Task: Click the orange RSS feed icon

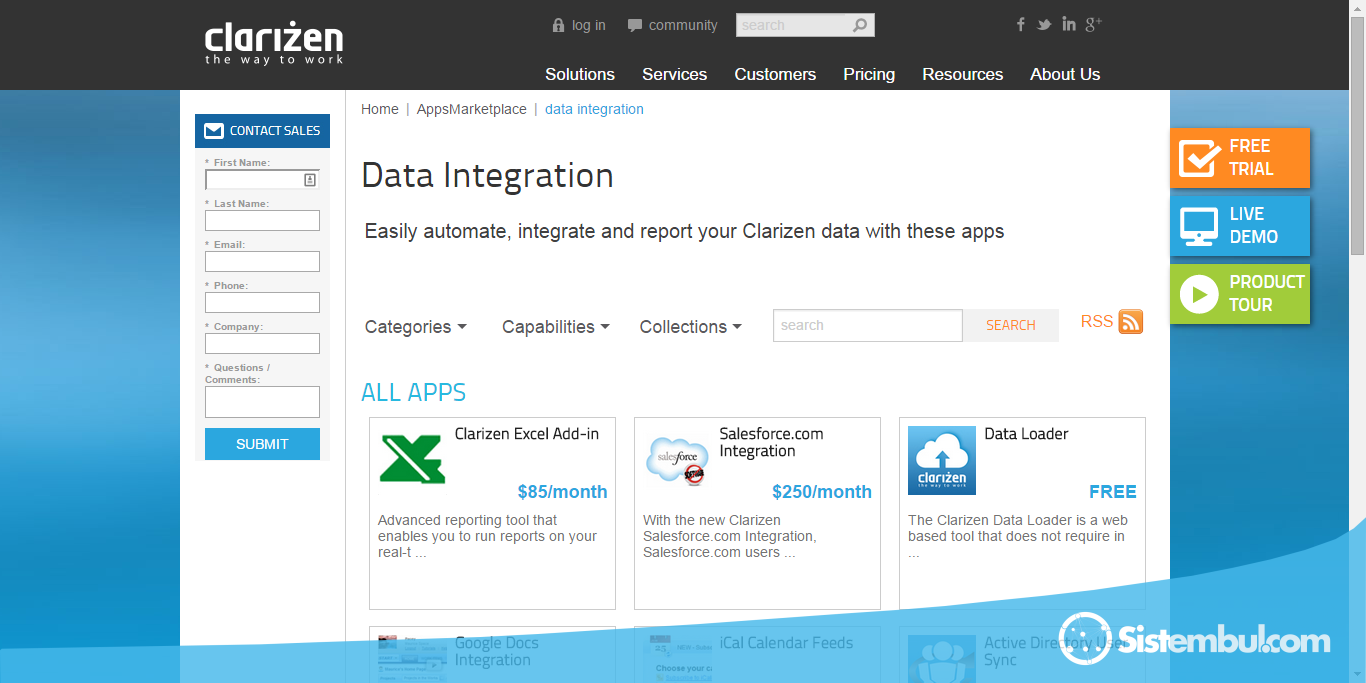Action: pos(1130,322)
